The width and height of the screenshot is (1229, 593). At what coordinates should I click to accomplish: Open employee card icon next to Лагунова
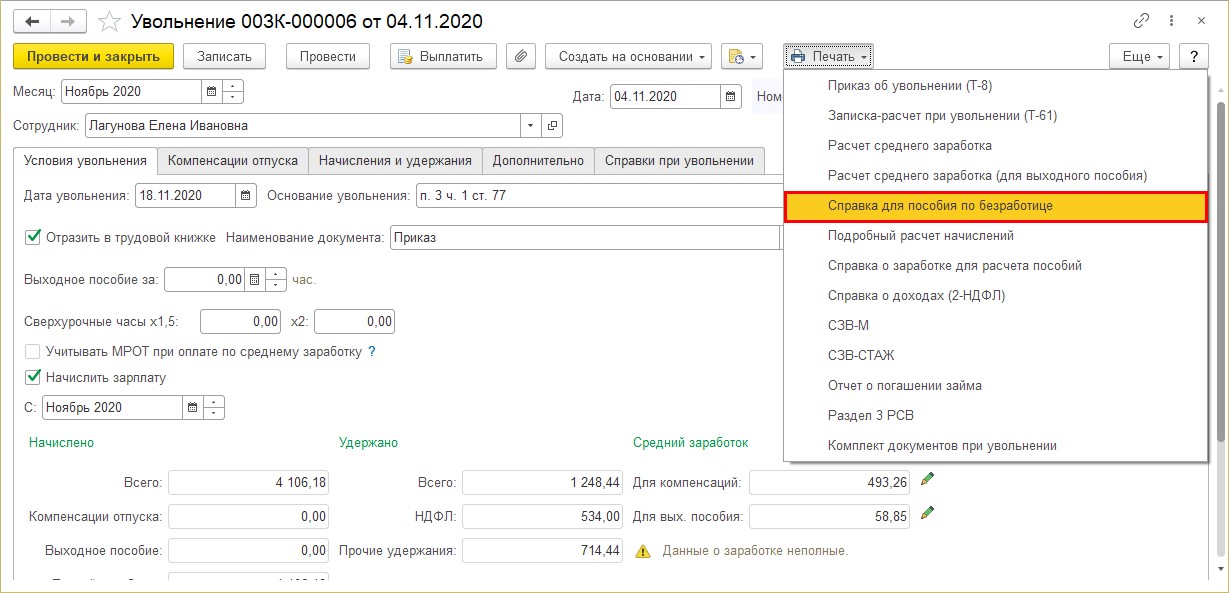551,126
